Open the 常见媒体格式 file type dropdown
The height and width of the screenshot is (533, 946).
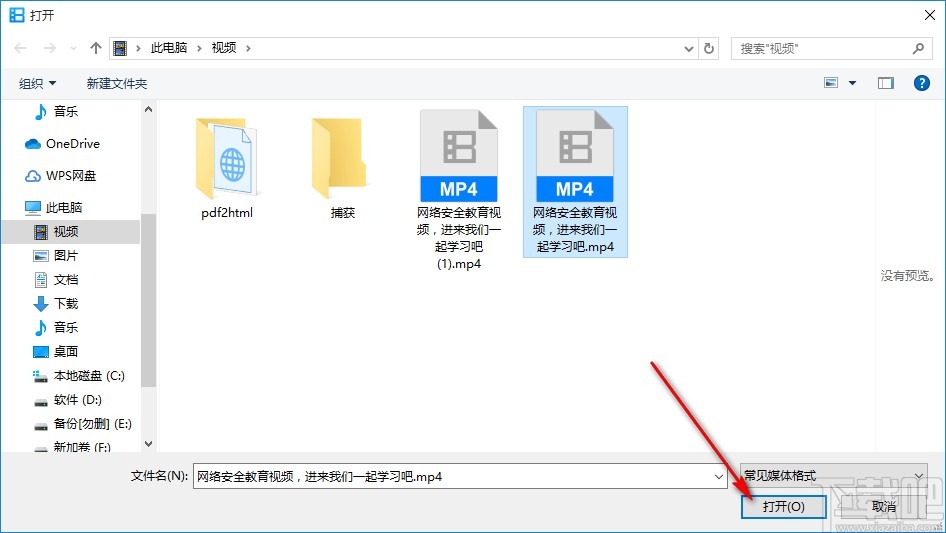click(833, 476)
